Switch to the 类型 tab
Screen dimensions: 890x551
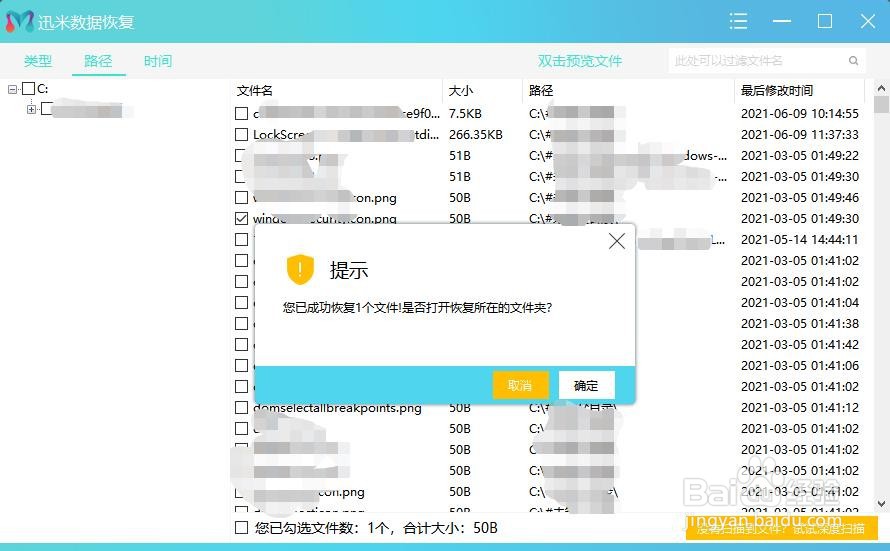point(38,61)
